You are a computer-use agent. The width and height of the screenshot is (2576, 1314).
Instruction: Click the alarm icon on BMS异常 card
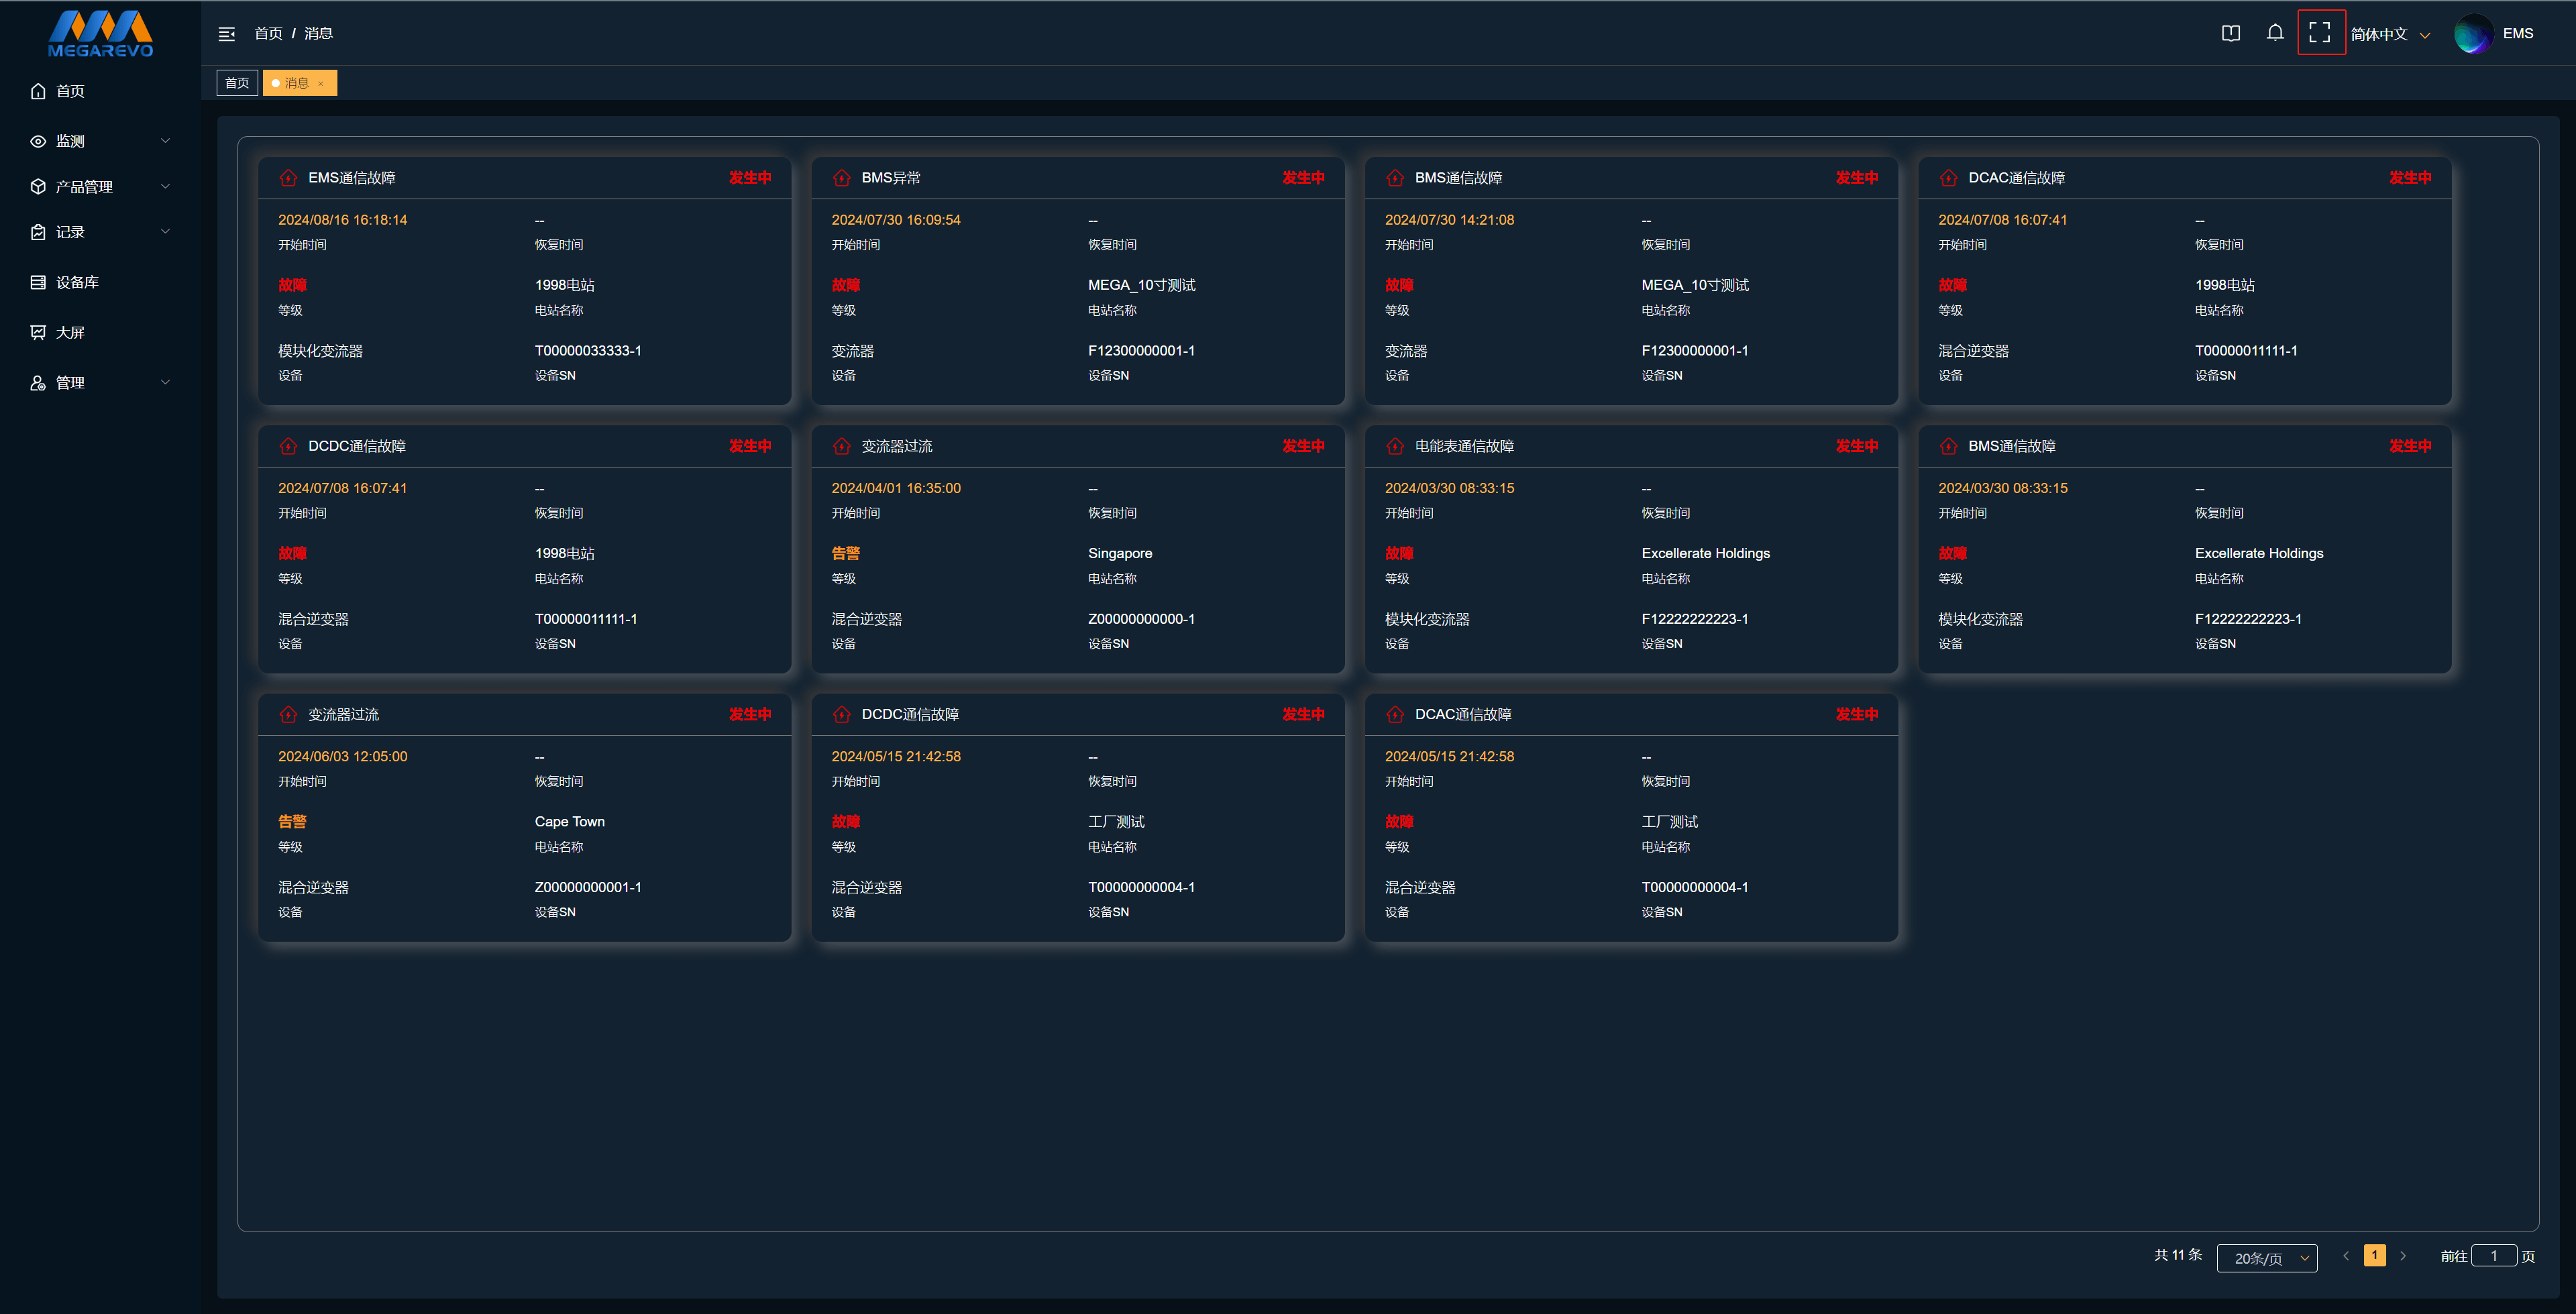tap(842, 178)
